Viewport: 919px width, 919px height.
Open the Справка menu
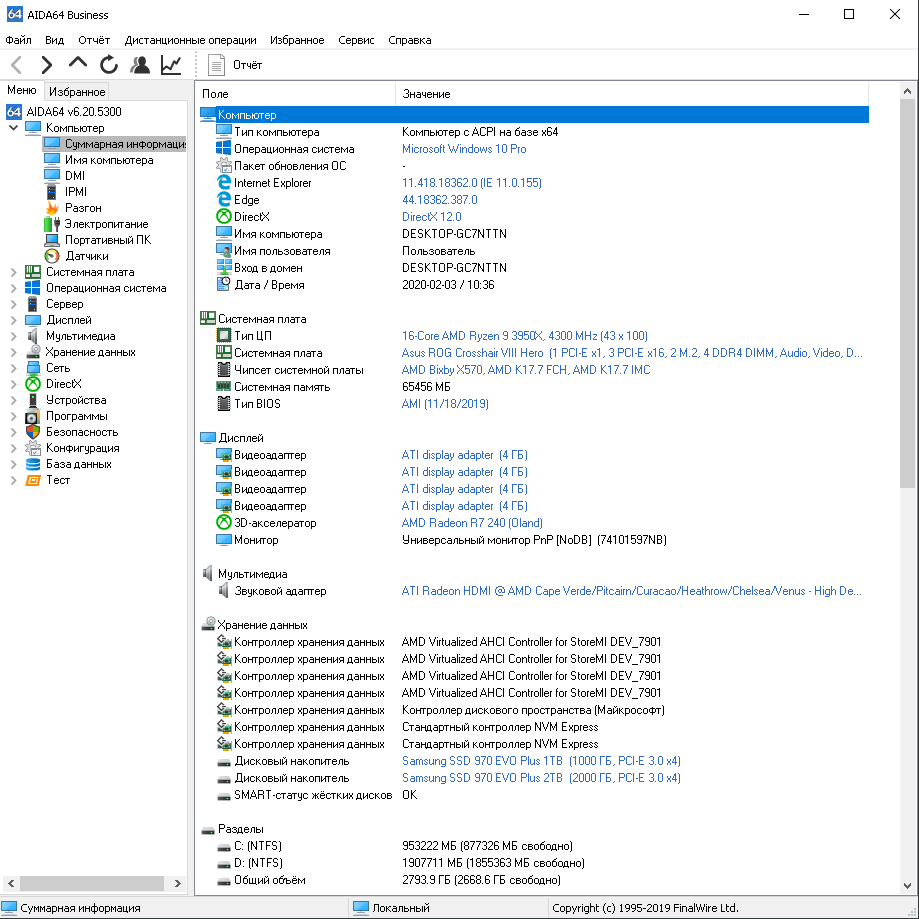pos(410,40)
